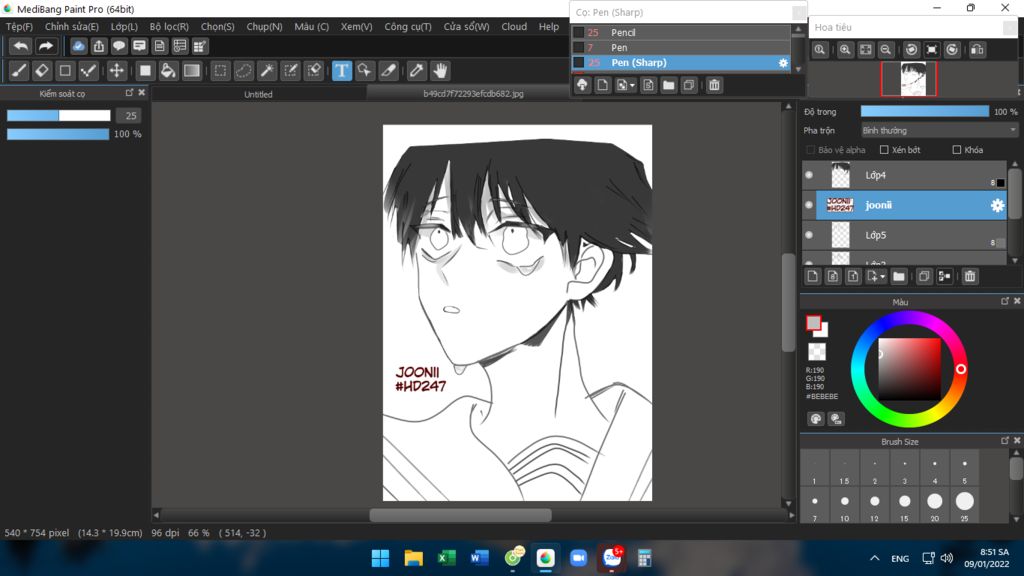This screenshot has width=1024, height=576.
Task: Click the speech bubble icon
Action: pyautogui.click(x=119, y=46)
